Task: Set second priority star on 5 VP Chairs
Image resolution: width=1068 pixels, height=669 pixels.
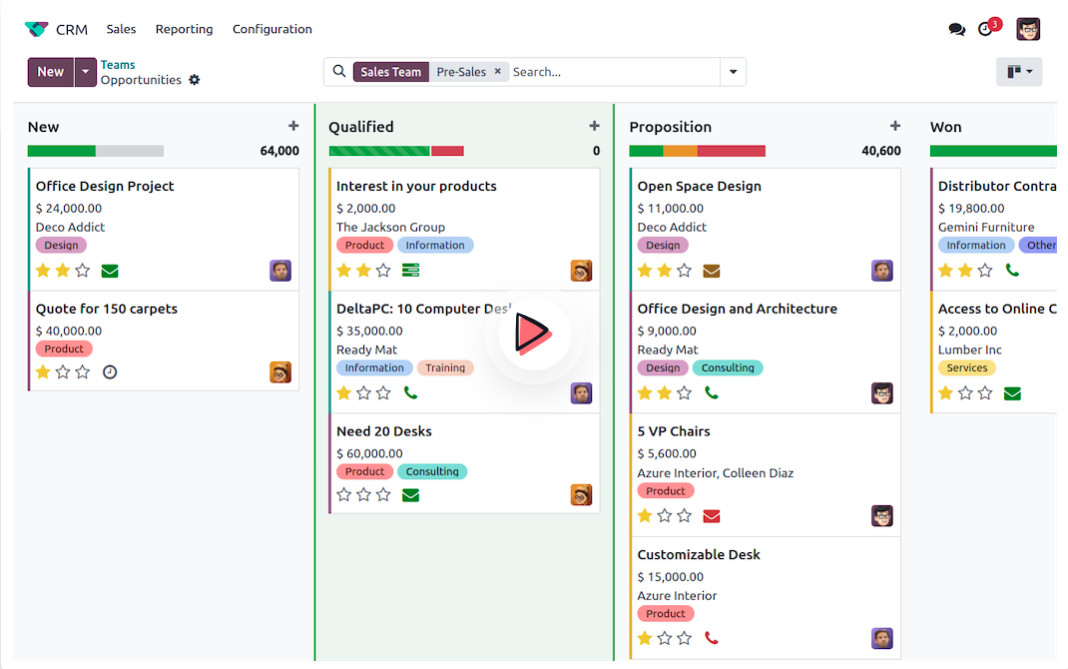Action: point(665,516)
